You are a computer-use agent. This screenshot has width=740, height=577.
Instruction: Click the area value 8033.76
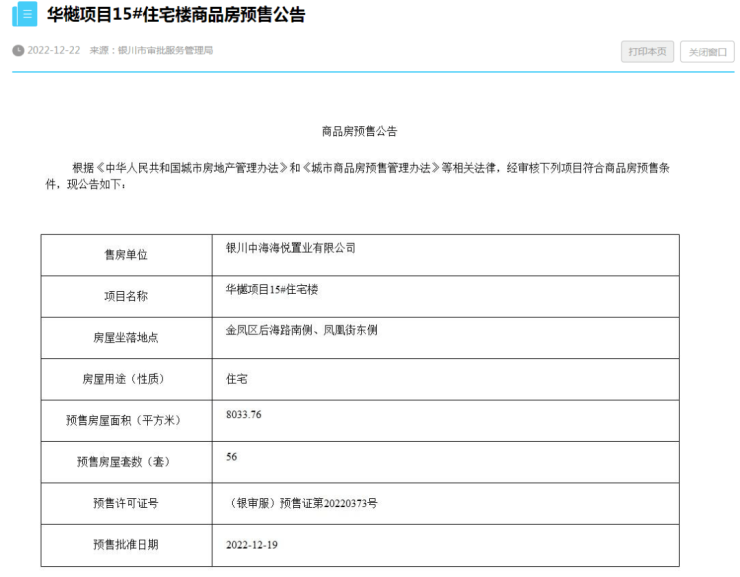coord(244,415)
